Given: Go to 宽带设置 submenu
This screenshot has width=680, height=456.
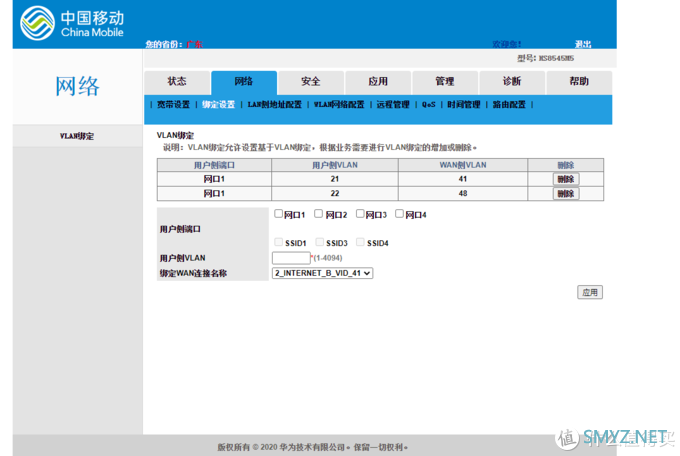Looking at the screenshot, I should [173, 105].
